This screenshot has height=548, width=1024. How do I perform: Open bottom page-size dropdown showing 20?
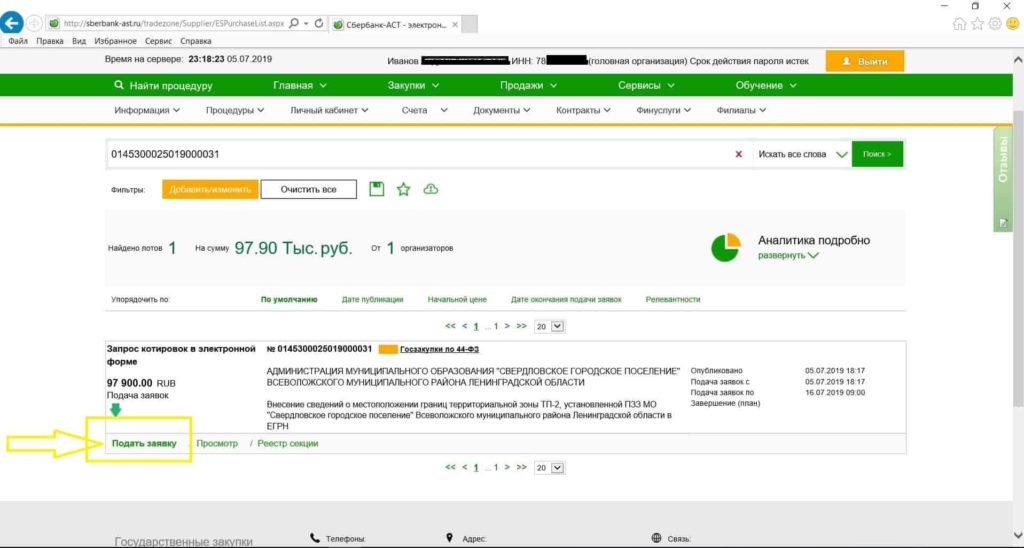click(x=549, y=468)
